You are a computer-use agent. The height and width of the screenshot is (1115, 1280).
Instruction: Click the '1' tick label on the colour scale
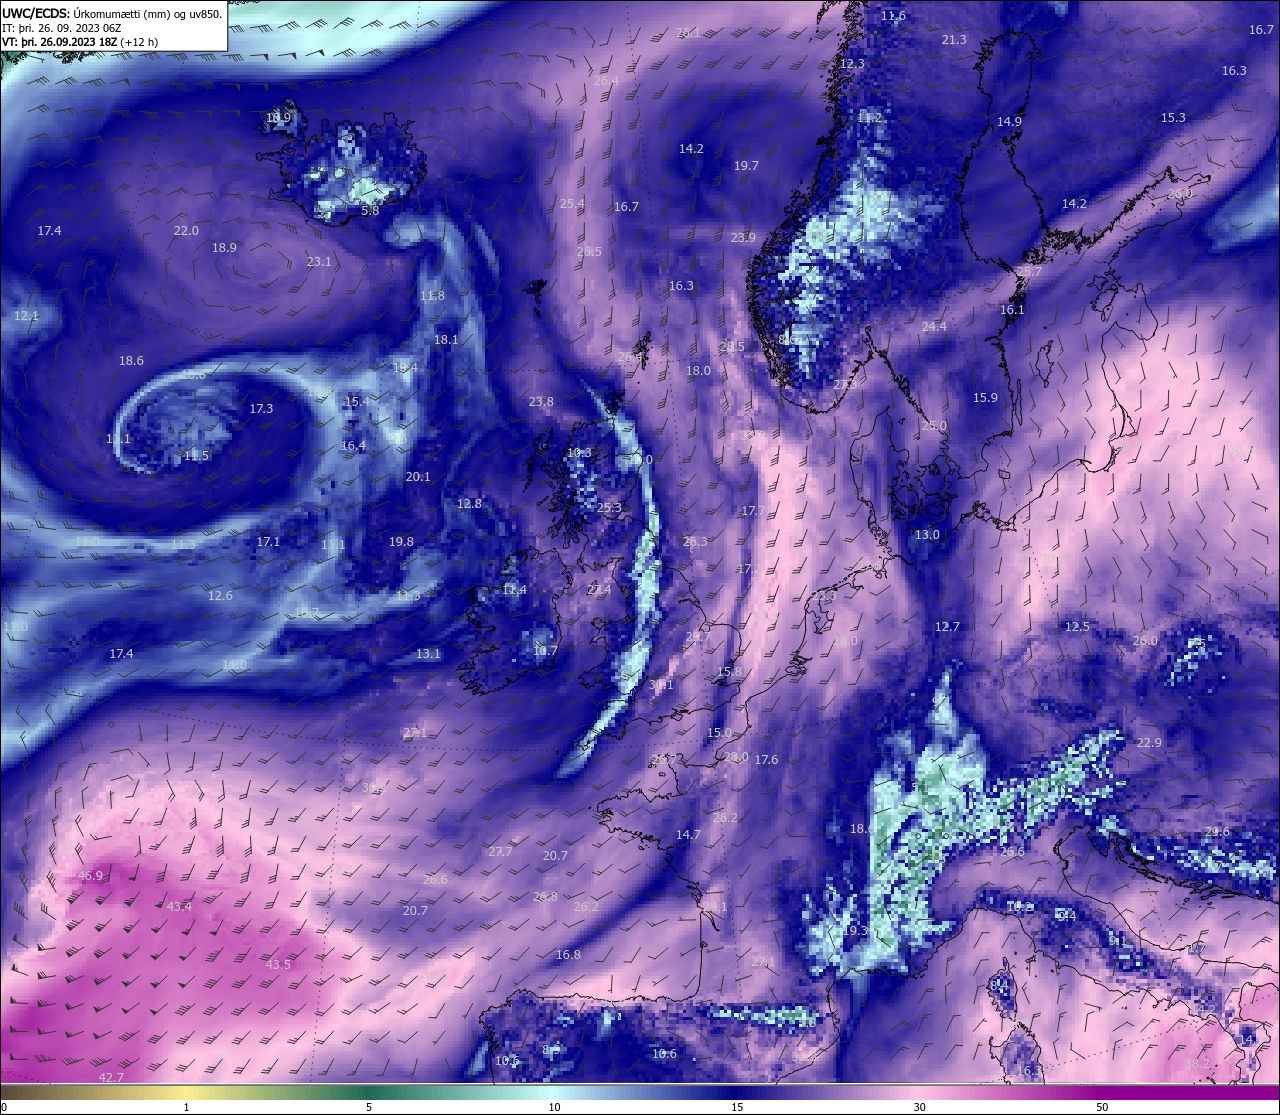187,1107
